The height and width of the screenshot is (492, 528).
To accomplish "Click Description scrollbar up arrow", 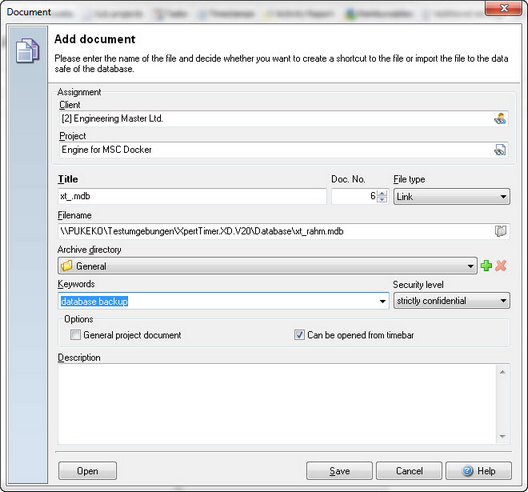I will 503,372.
